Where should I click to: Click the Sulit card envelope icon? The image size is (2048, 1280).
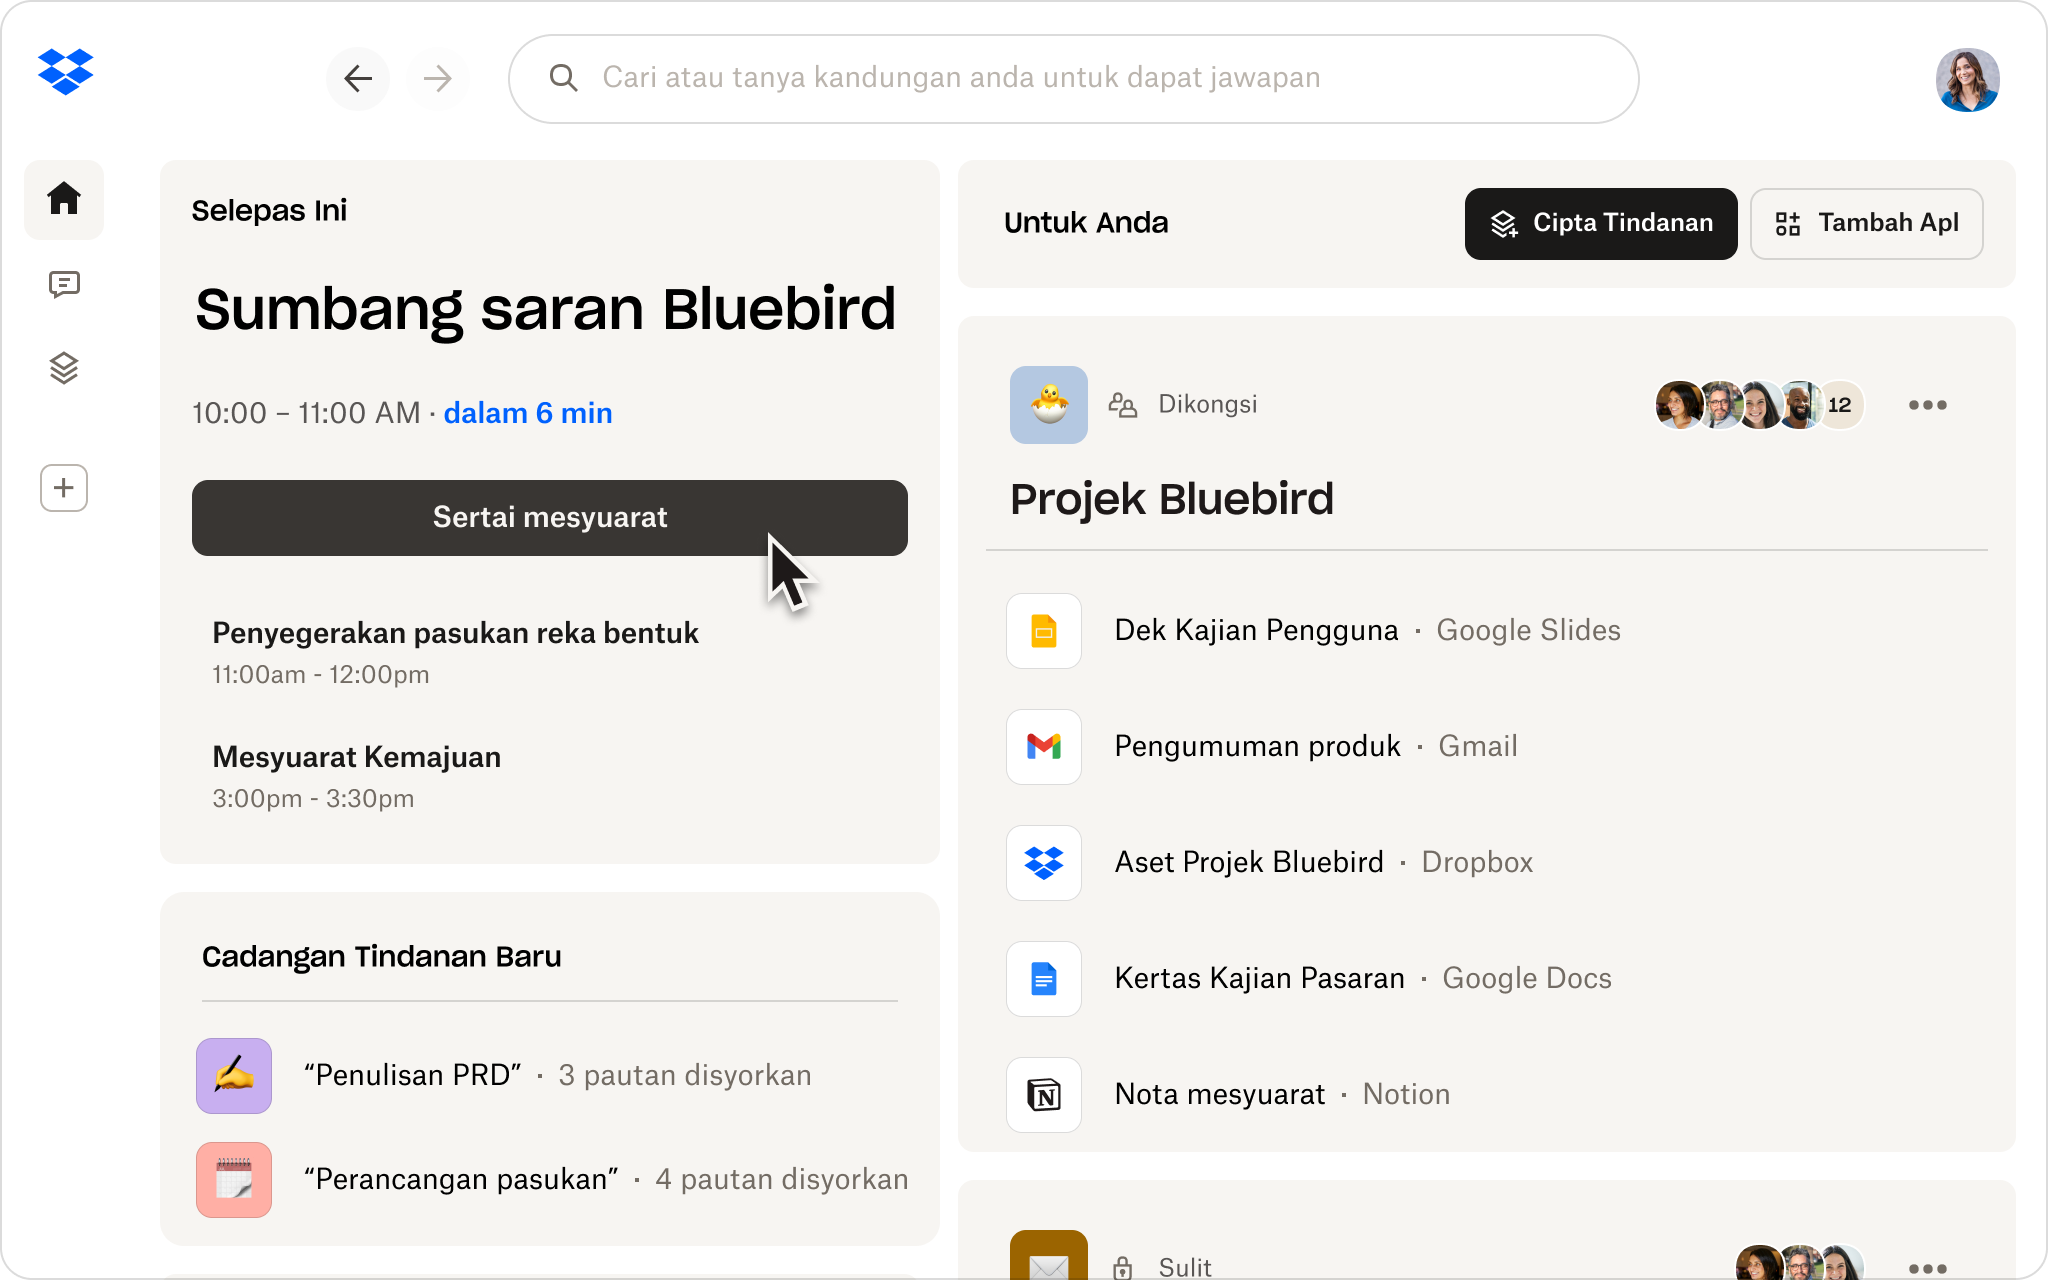pos(1049,1256)
